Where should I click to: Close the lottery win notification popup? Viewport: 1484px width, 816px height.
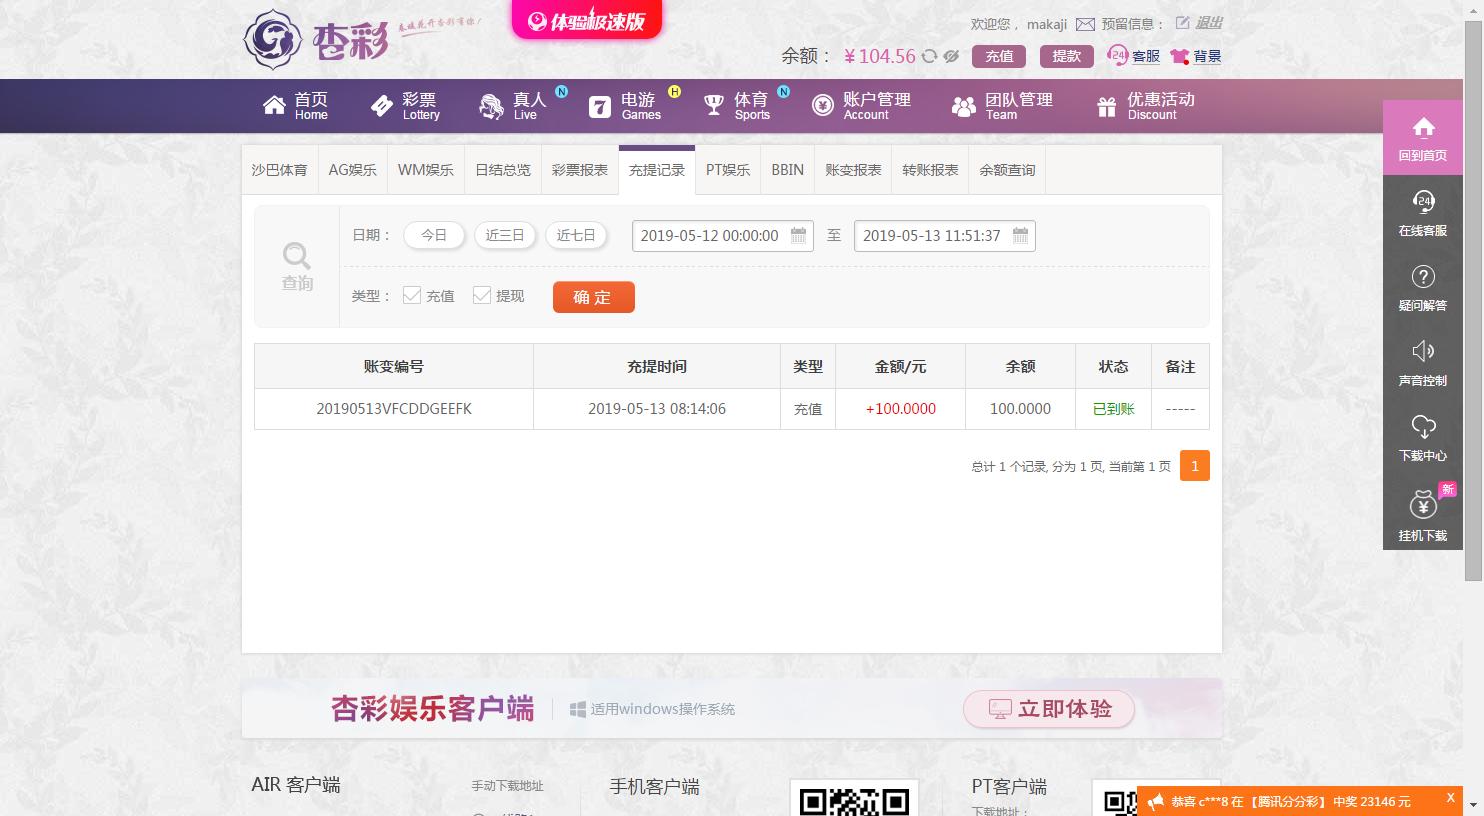pos(1450,798)
